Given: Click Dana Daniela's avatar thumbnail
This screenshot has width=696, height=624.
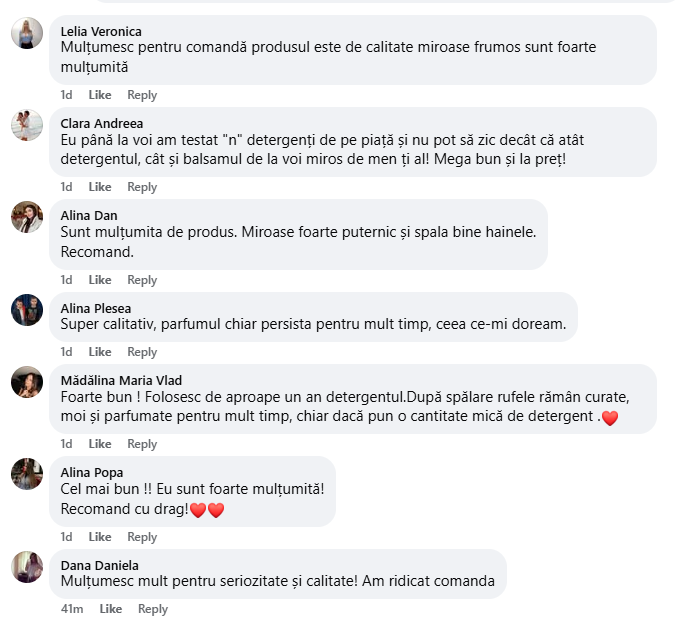Looking at the screenshot, I should 27,566.
